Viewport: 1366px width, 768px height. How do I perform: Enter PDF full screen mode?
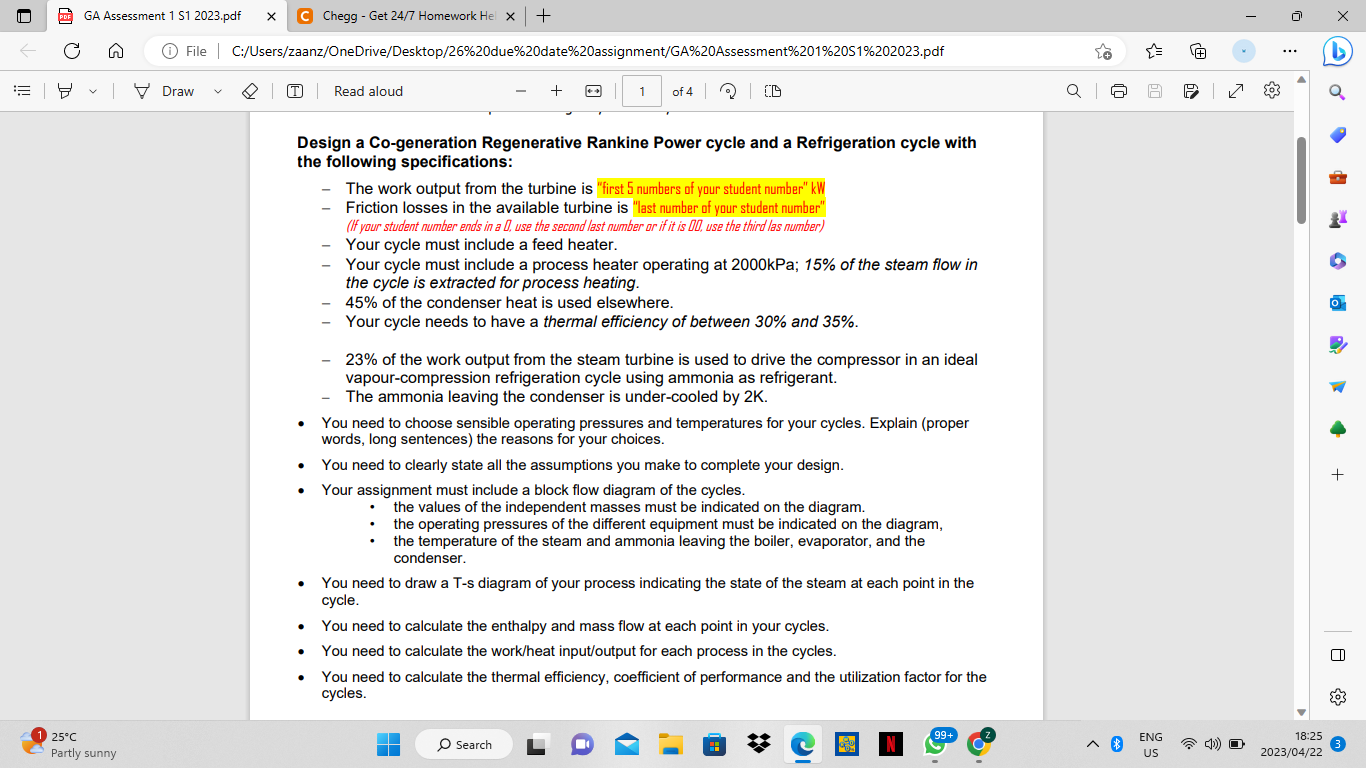pyautogui.click(x=1236, y=91)
